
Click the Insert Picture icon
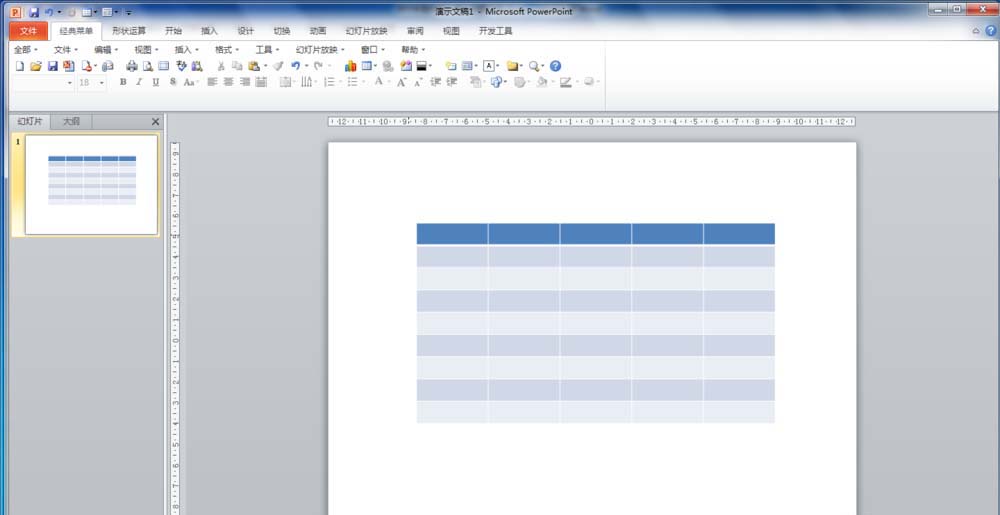click(x=406, y=66)
